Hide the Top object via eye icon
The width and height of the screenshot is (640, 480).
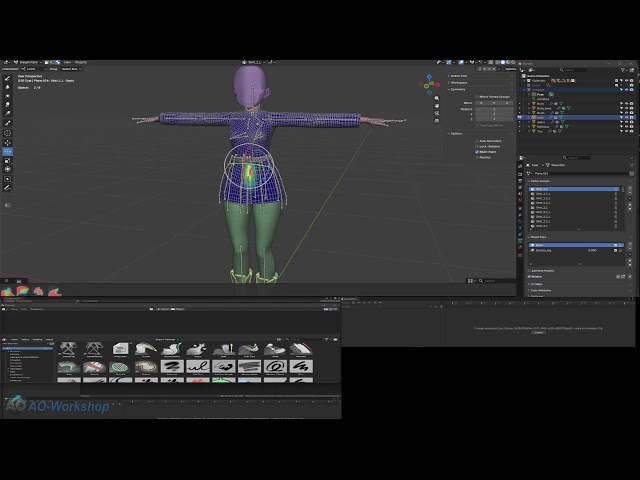[627, 131]
